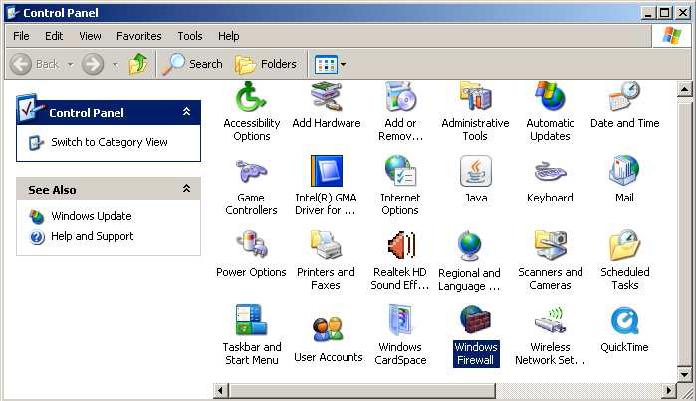Open Administrative Tools icon
Image resolution: width=696 pixels, height=401 pixels.
point(475,97)
